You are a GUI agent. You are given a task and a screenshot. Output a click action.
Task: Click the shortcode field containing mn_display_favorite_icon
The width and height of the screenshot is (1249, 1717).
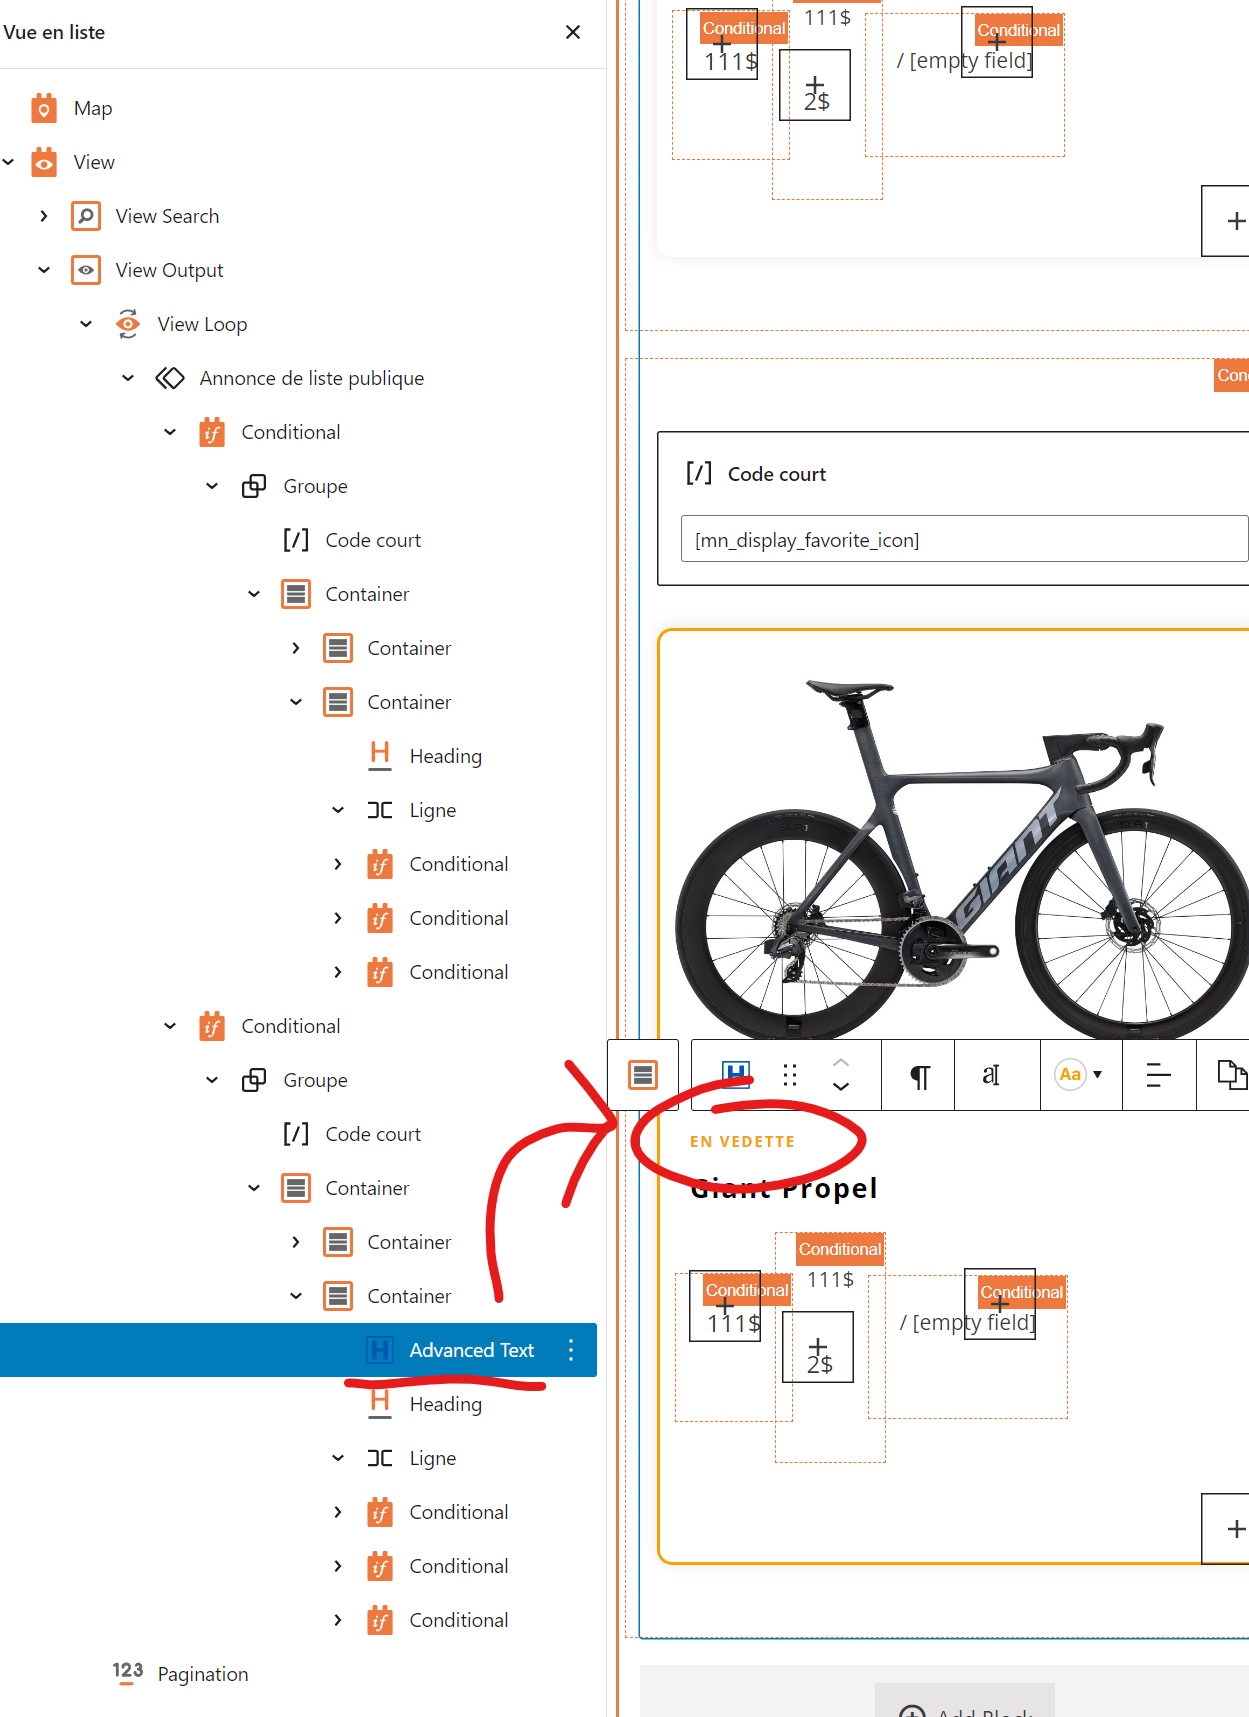click(x=964, y=540)
